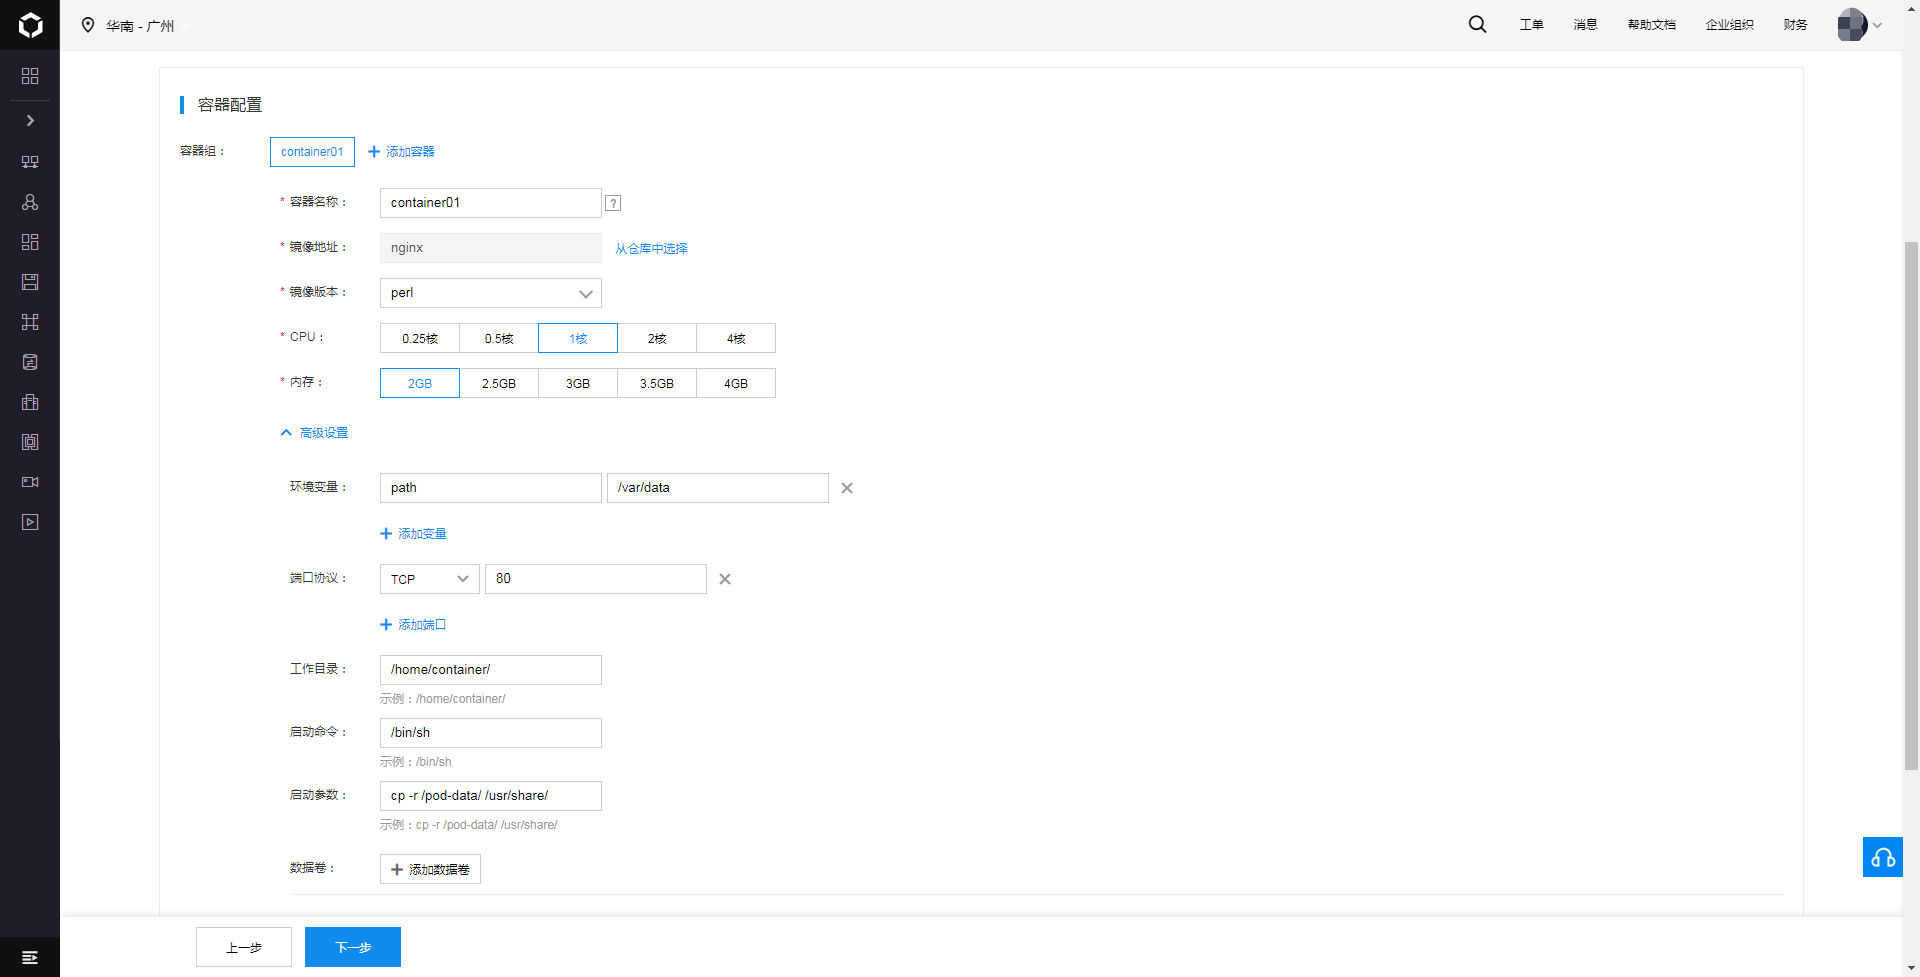Click the startup command '/bin/sh' field

[x=490, y=733]
